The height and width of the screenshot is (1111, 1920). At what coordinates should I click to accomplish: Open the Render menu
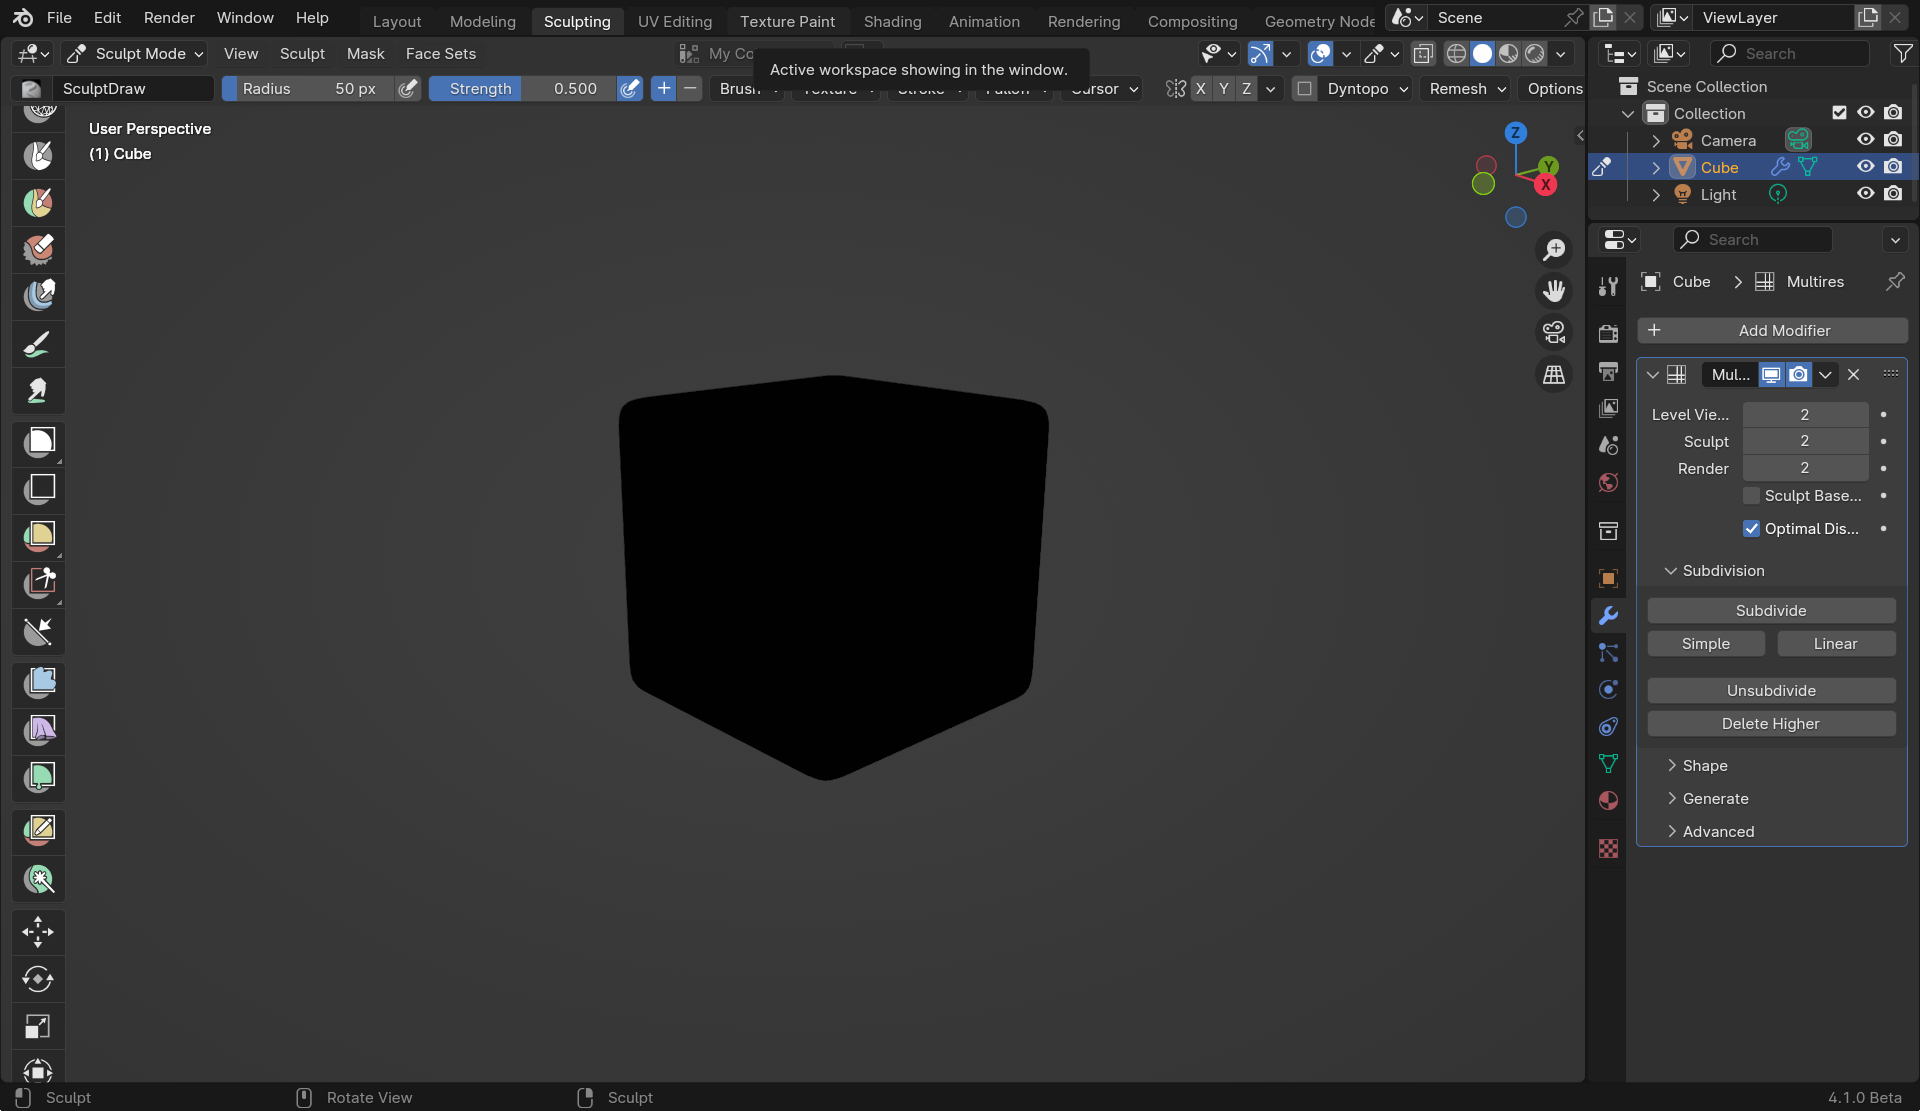click(x=169, y=18)
